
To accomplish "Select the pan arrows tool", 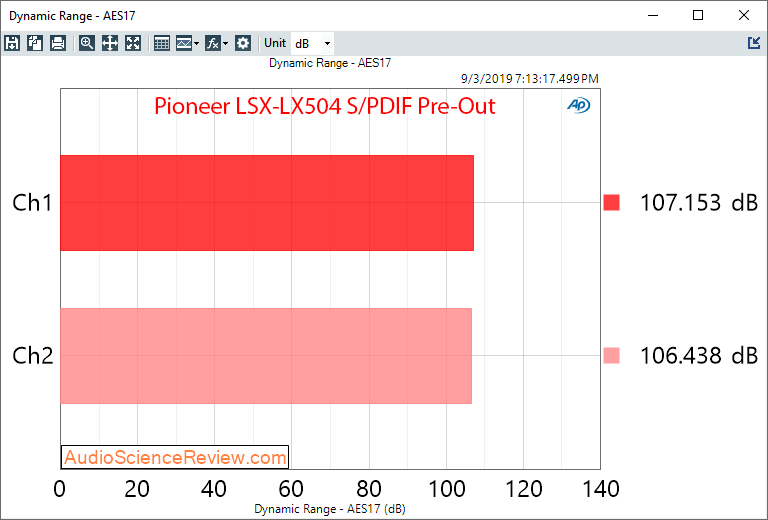I will [x=110, y=43].
